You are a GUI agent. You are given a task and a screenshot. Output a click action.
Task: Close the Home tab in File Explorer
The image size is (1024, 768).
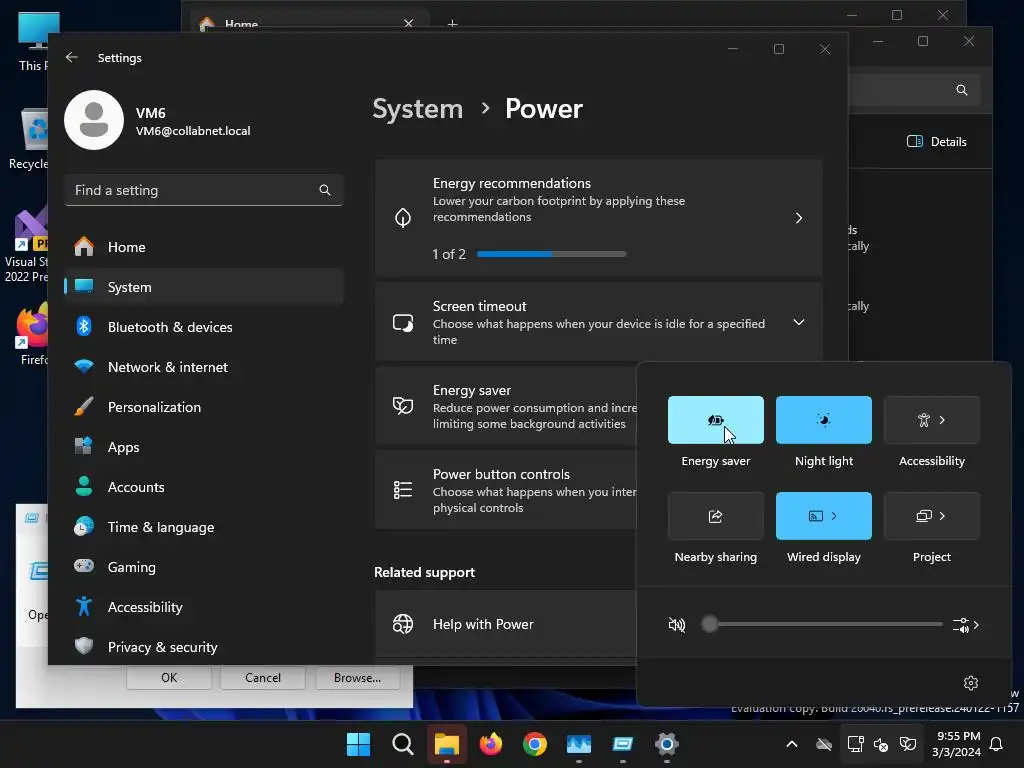click(408, 24)
